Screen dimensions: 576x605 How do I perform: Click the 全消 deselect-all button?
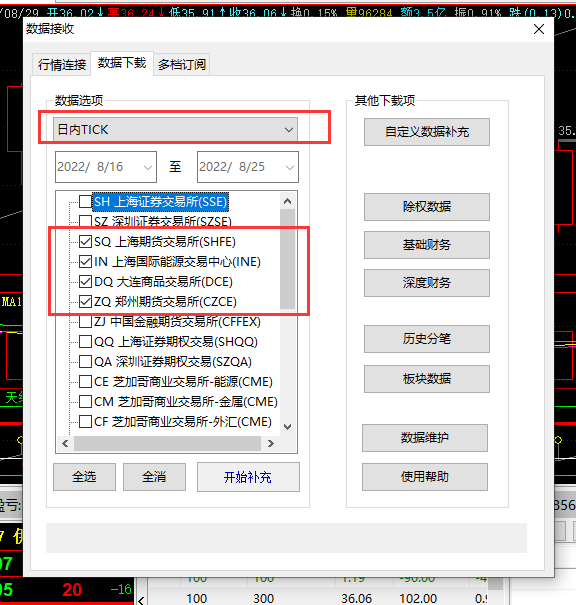[154, 477]
